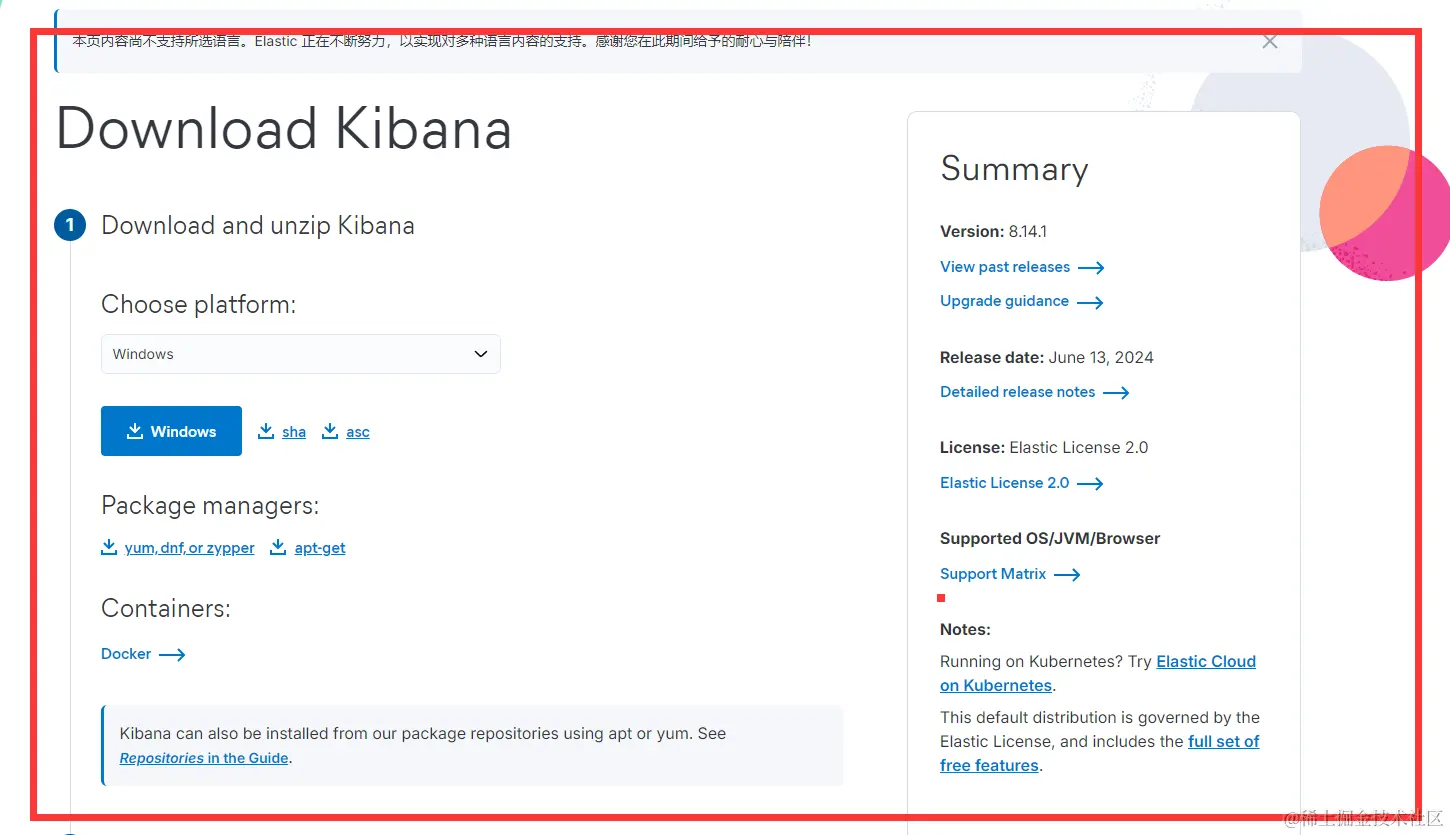The width and height of the screenshot is (1450, 835).
Task: Click the Download Kibana heading
Action: 284,130
